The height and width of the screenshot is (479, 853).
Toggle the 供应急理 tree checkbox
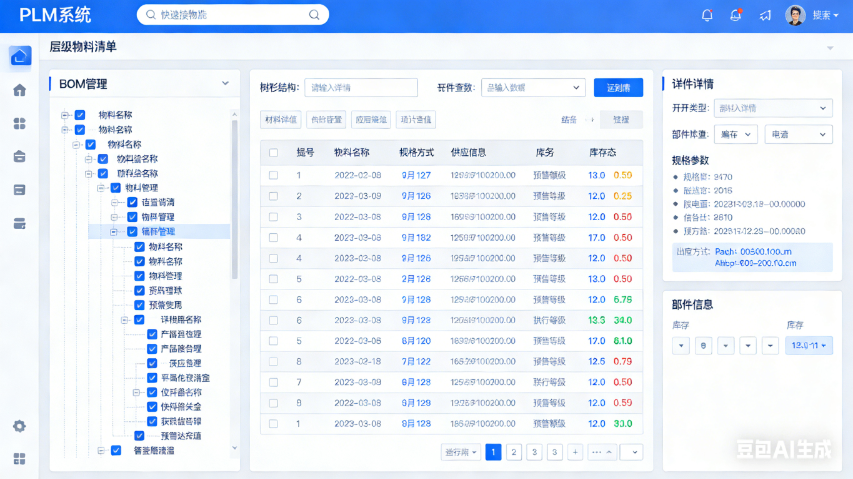pos(152,363)
